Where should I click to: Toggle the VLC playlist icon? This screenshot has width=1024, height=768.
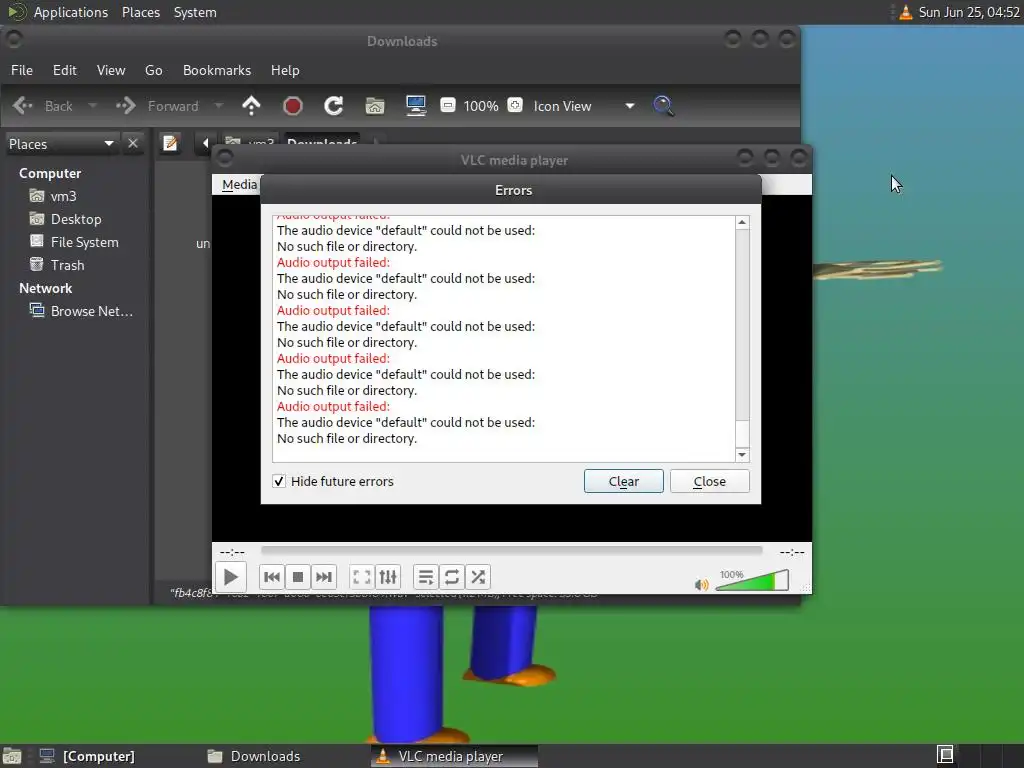click(425, 577)
